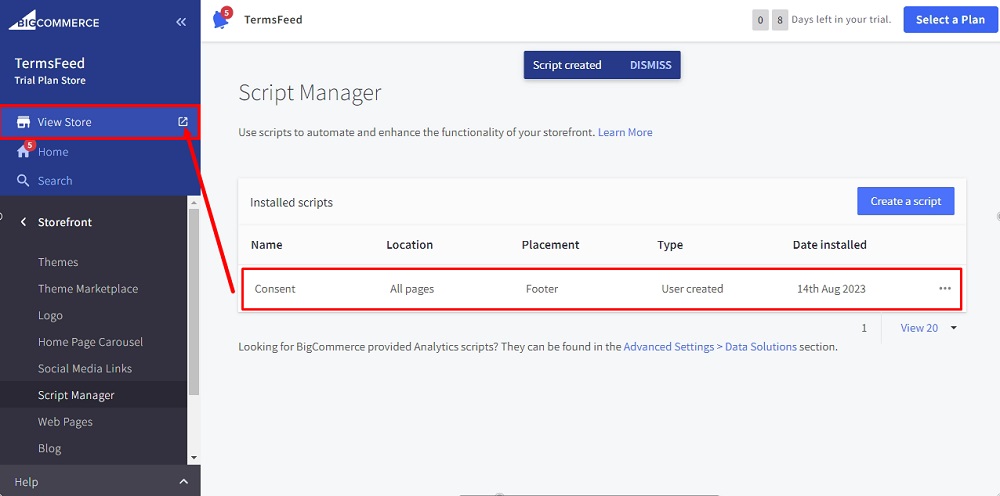Screen dimensions: 1000x496
Task: Open Themes in Storefront menu
Action: pos(58,262)
